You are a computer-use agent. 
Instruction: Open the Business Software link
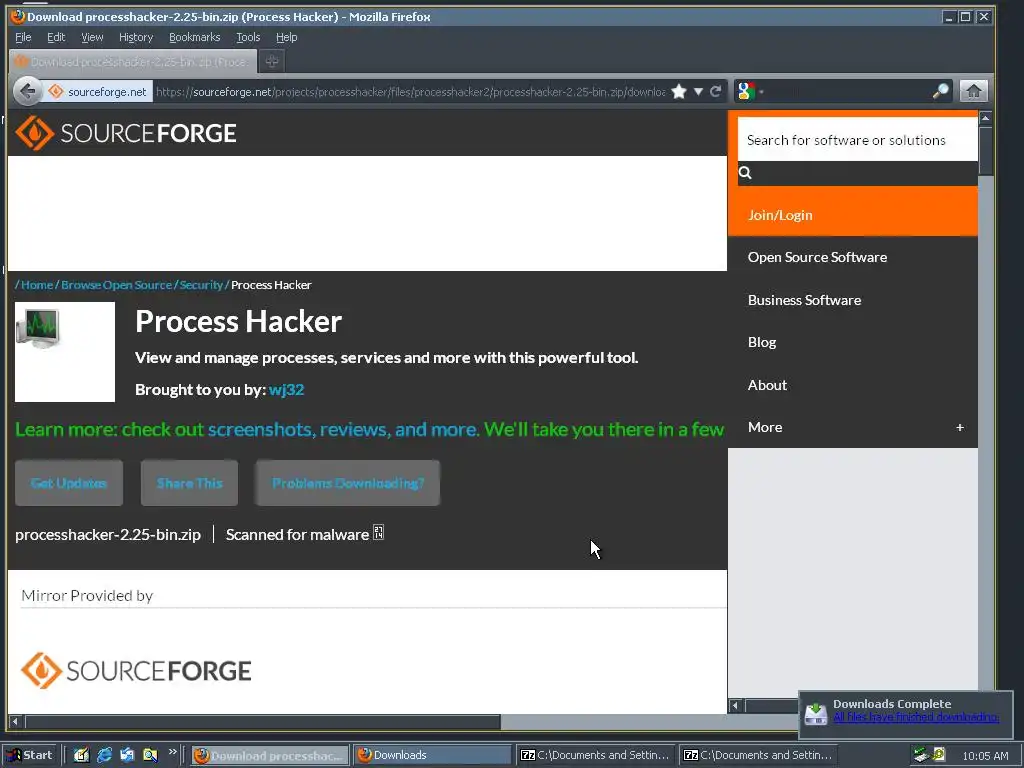pyautogui.click(x=804, y=300)
